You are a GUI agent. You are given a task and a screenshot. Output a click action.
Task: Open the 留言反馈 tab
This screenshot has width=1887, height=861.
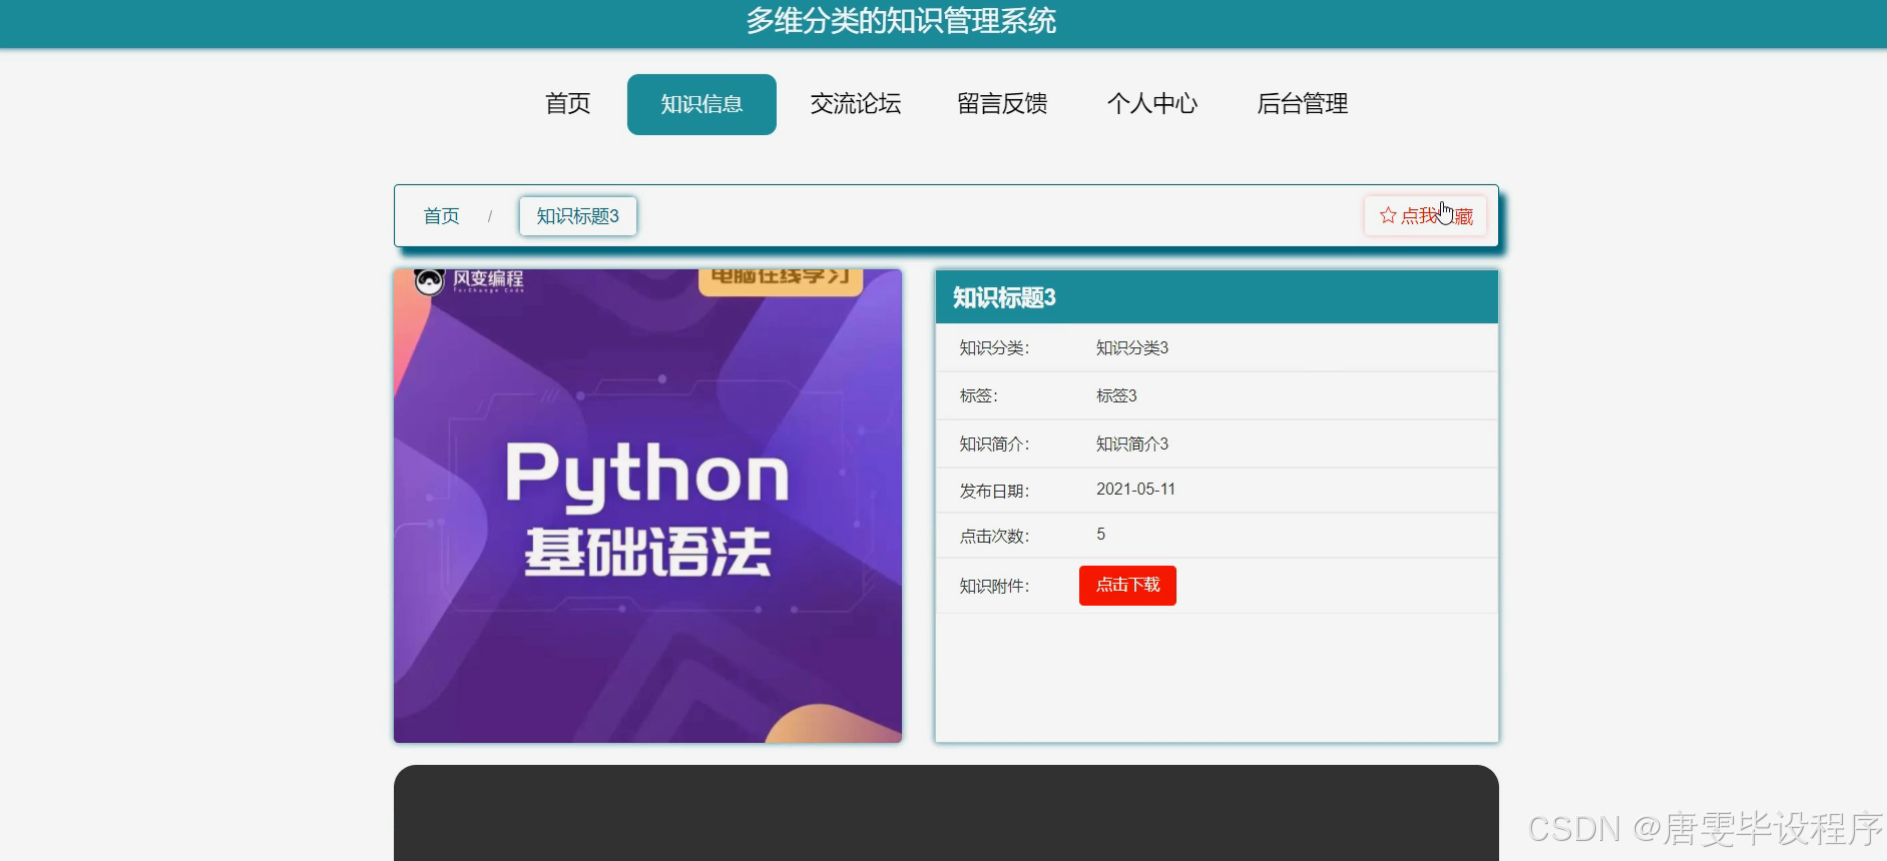(1002, 104)
